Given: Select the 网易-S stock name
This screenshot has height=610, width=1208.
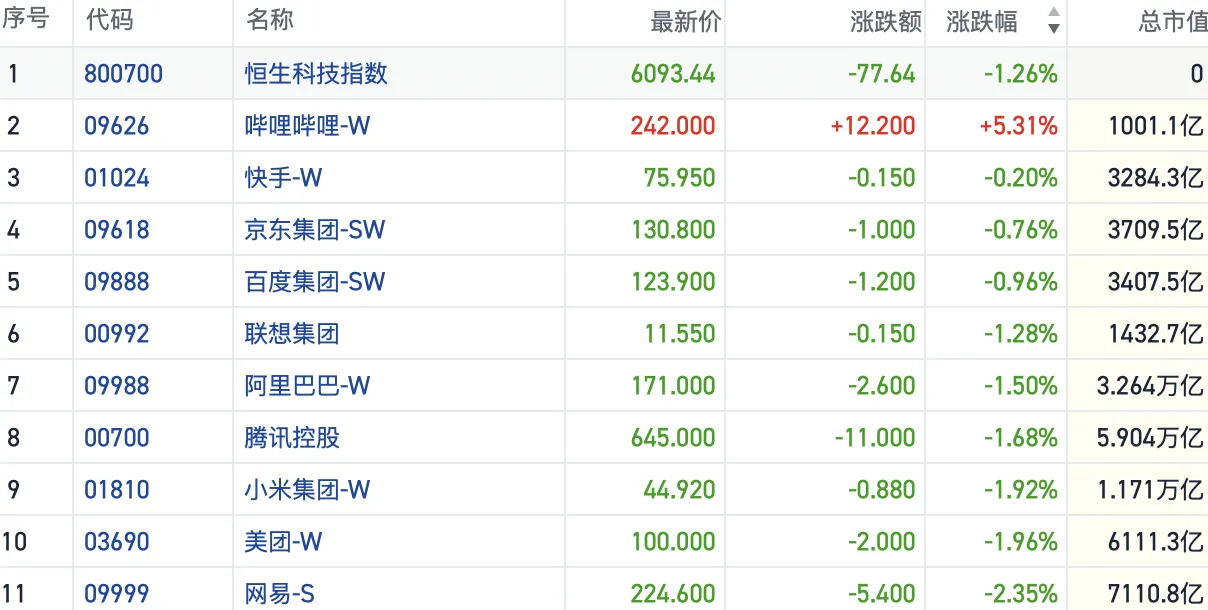Looking at the screenshot, I should tap(280, 594).
